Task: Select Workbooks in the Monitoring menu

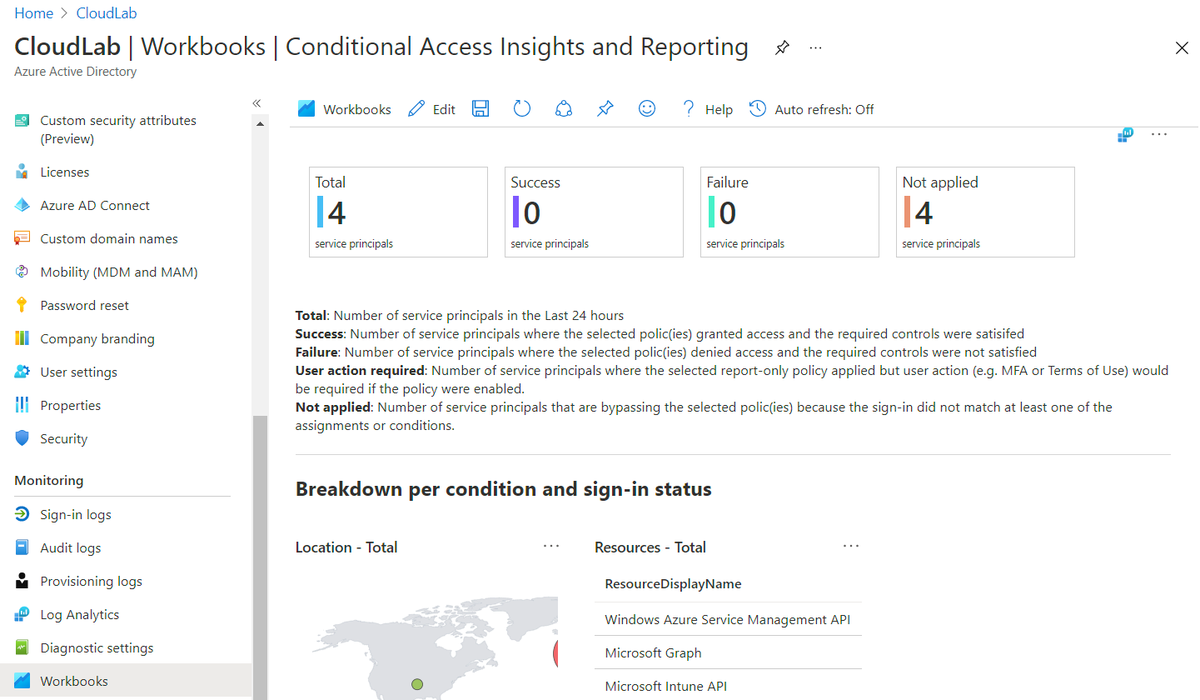Action: (x=126, y=681)
